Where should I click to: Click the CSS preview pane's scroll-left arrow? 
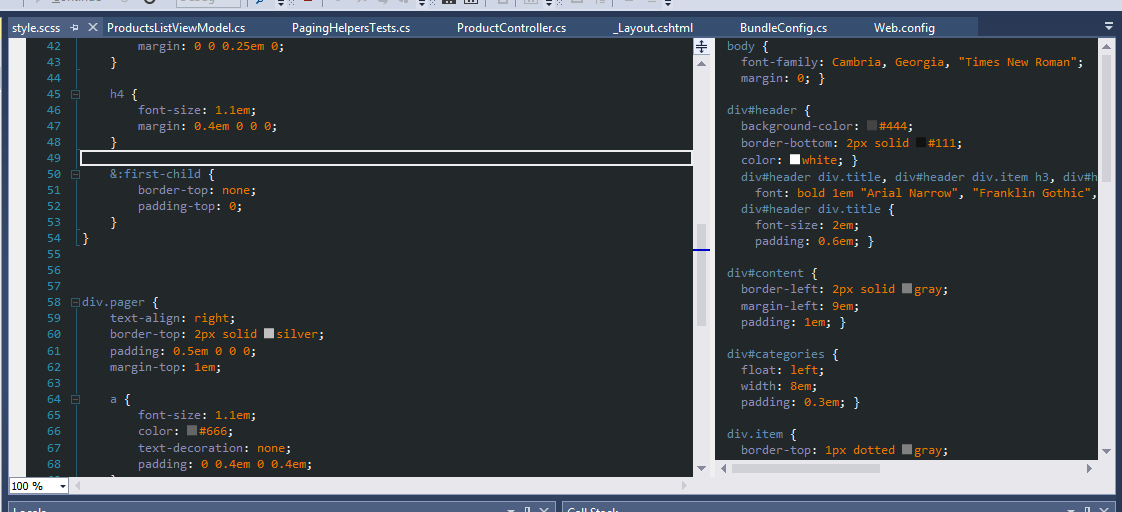(723, 468)
